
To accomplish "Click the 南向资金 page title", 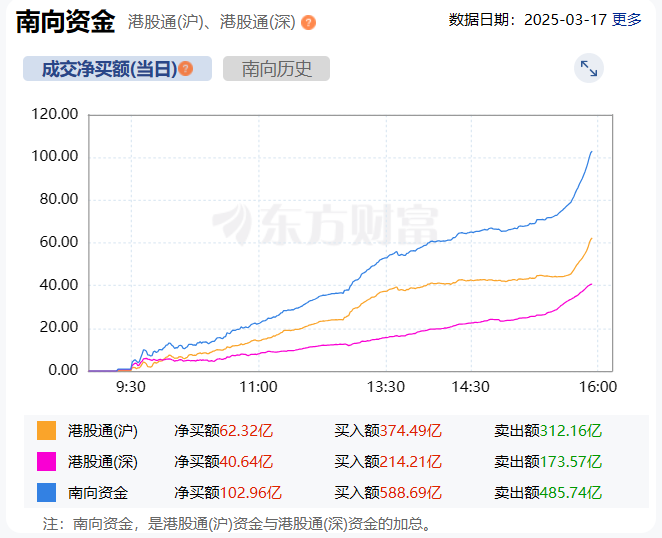I will pyautogui.click(x=65, y=21).
